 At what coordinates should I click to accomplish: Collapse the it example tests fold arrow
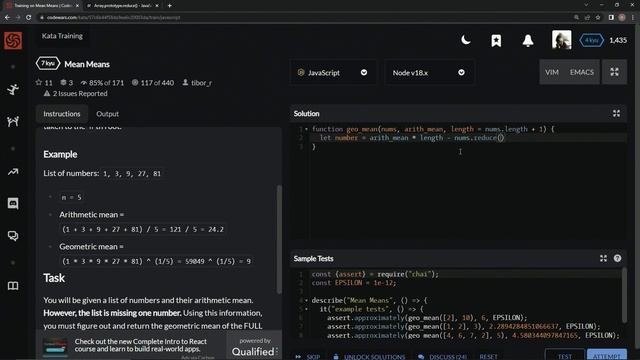[307, 309]
